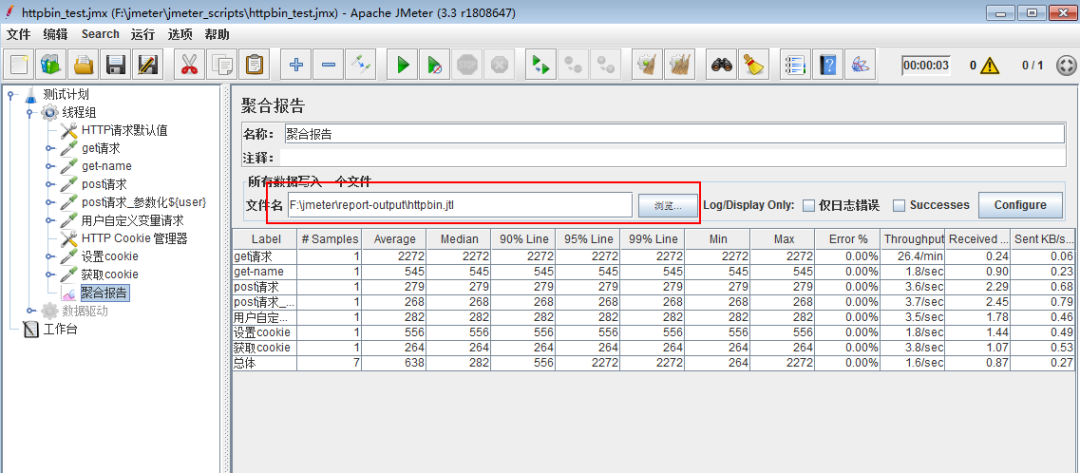Open the 选项 menu
This screenshot has height=473, width=1080.
(180, 34)
